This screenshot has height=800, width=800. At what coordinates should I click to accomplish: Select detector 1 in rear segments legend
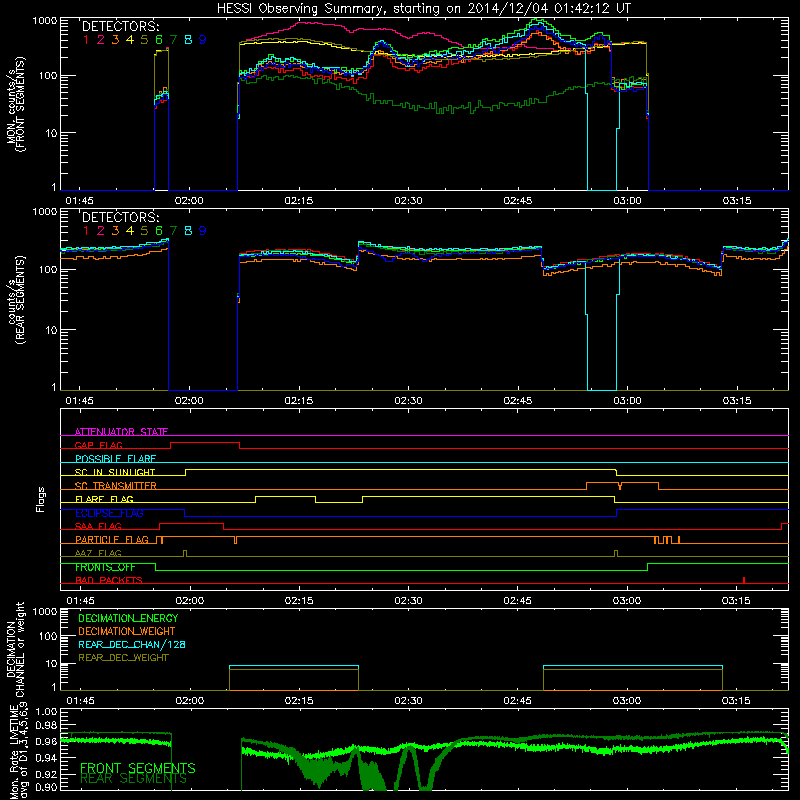pos(86,231)
